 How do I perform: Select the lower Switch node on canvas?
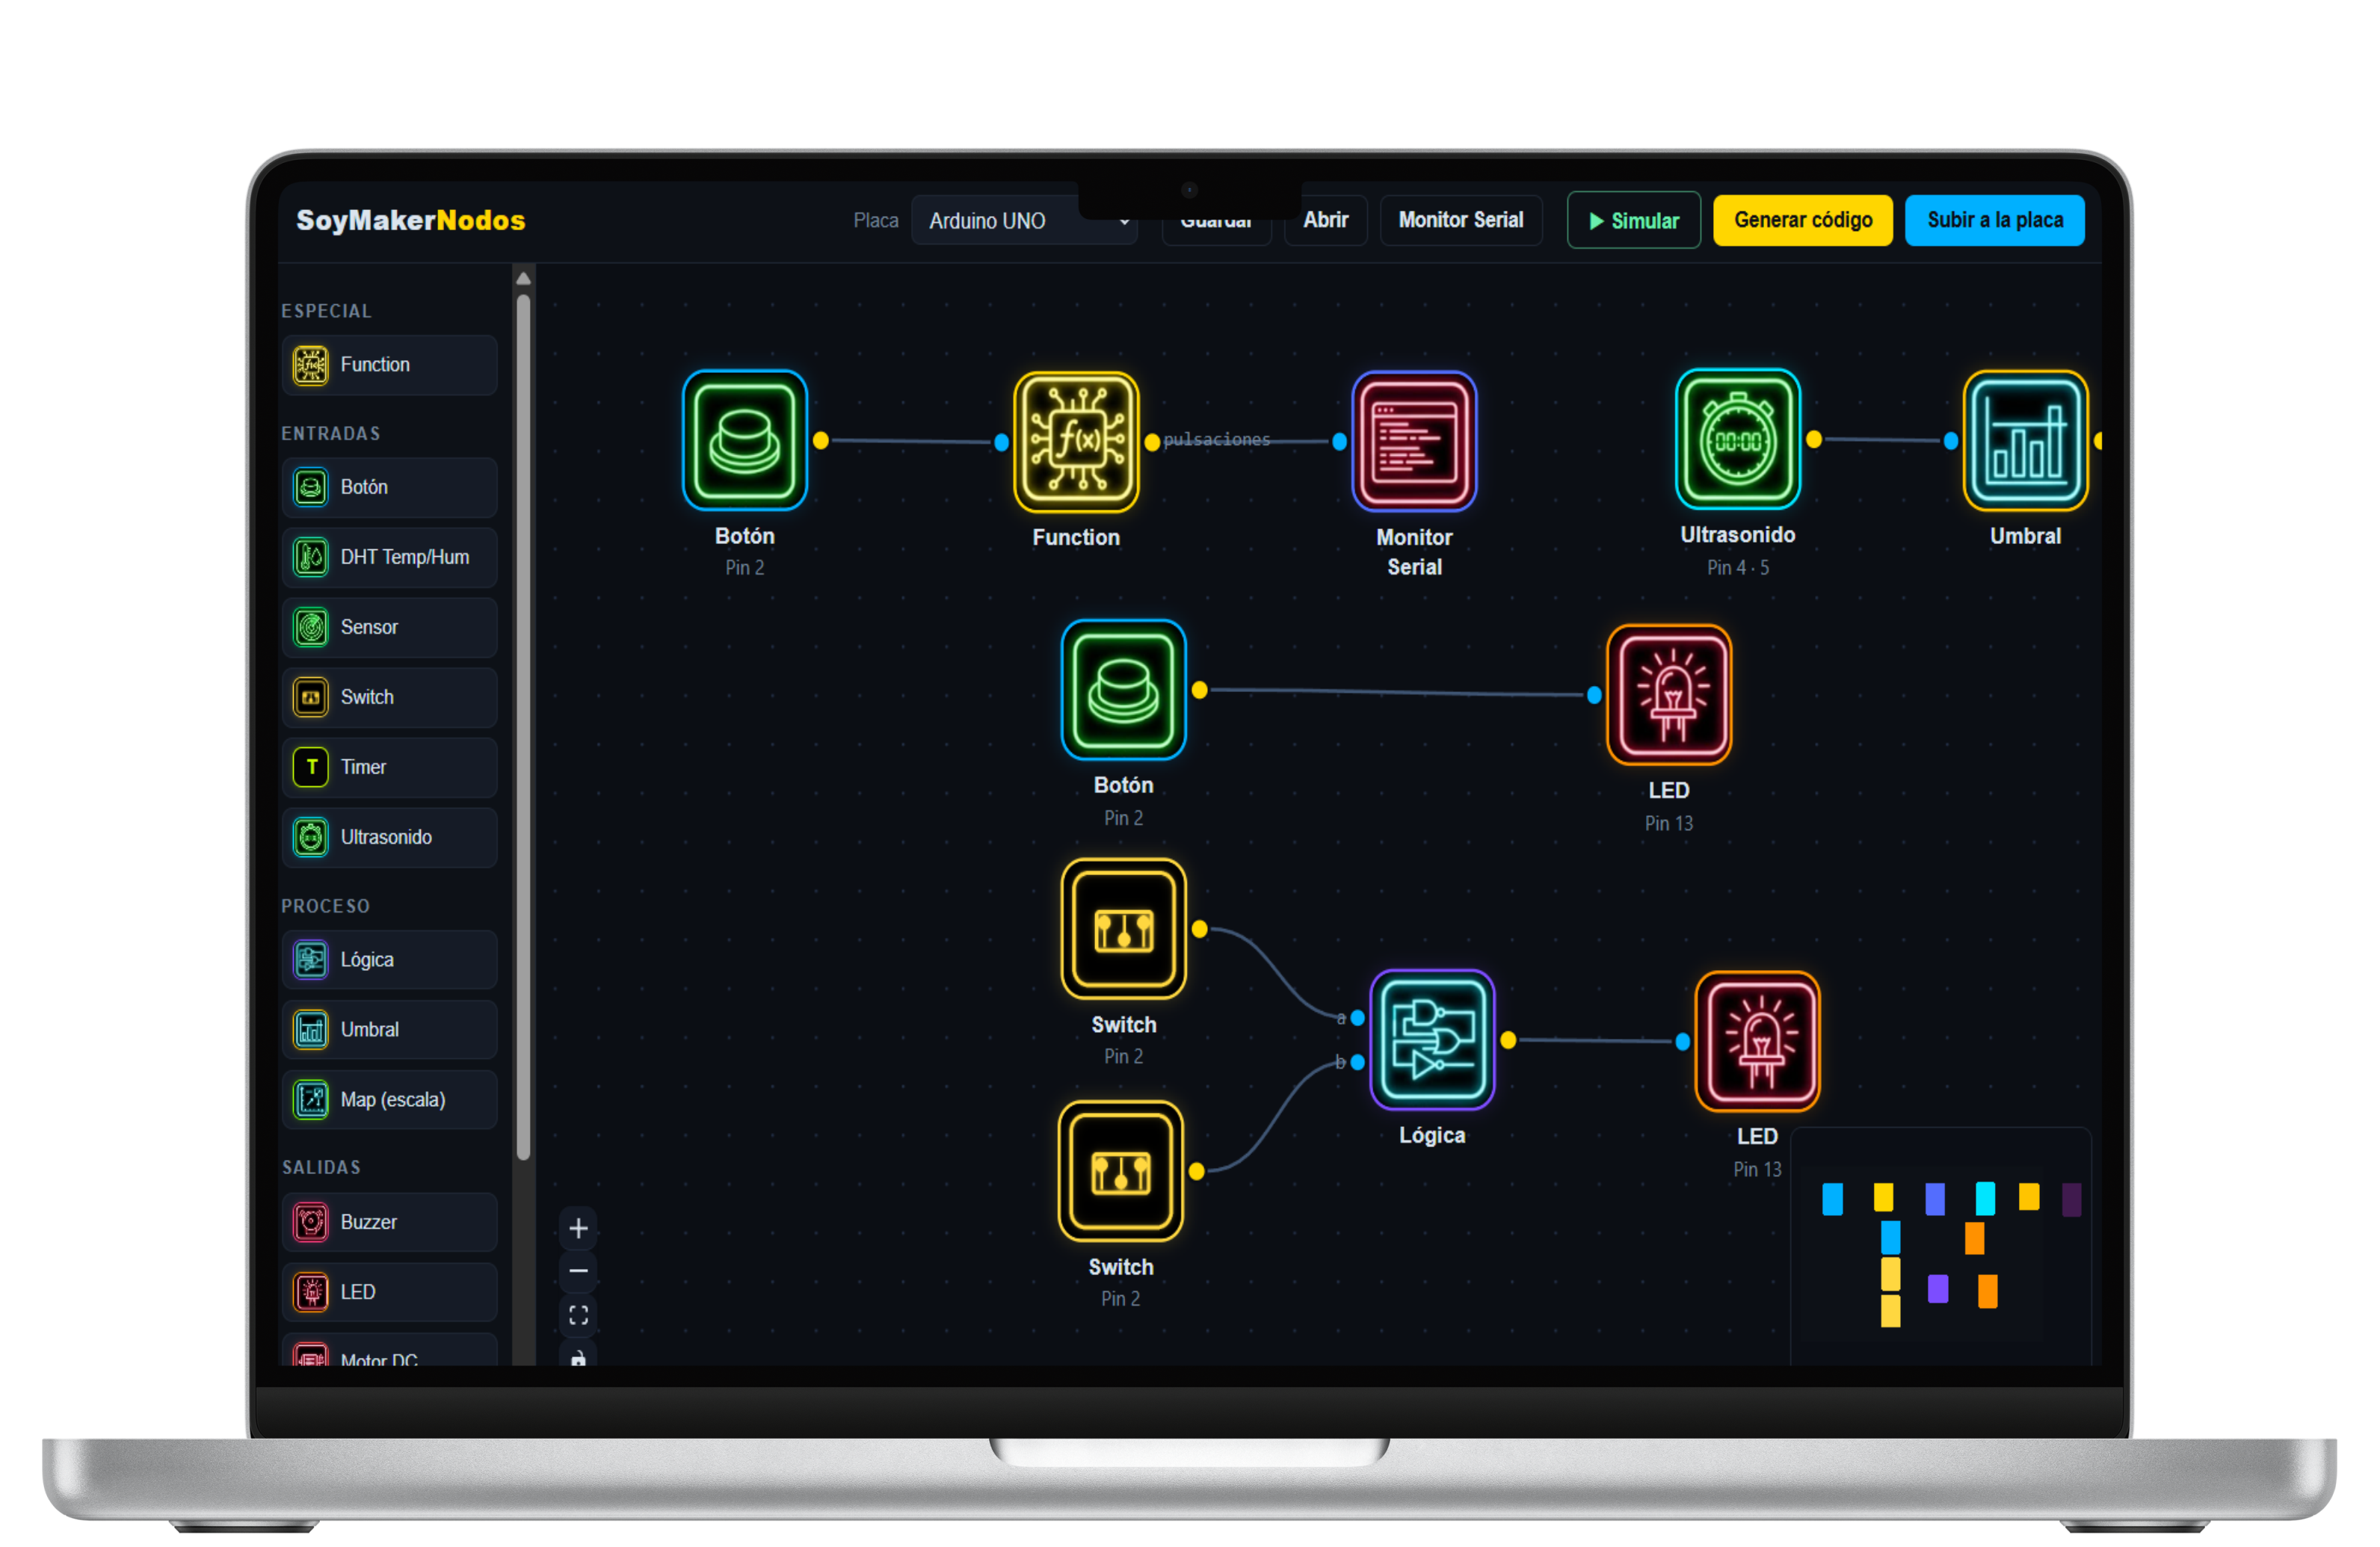pyautogui.click(x=1121, y=1171)
